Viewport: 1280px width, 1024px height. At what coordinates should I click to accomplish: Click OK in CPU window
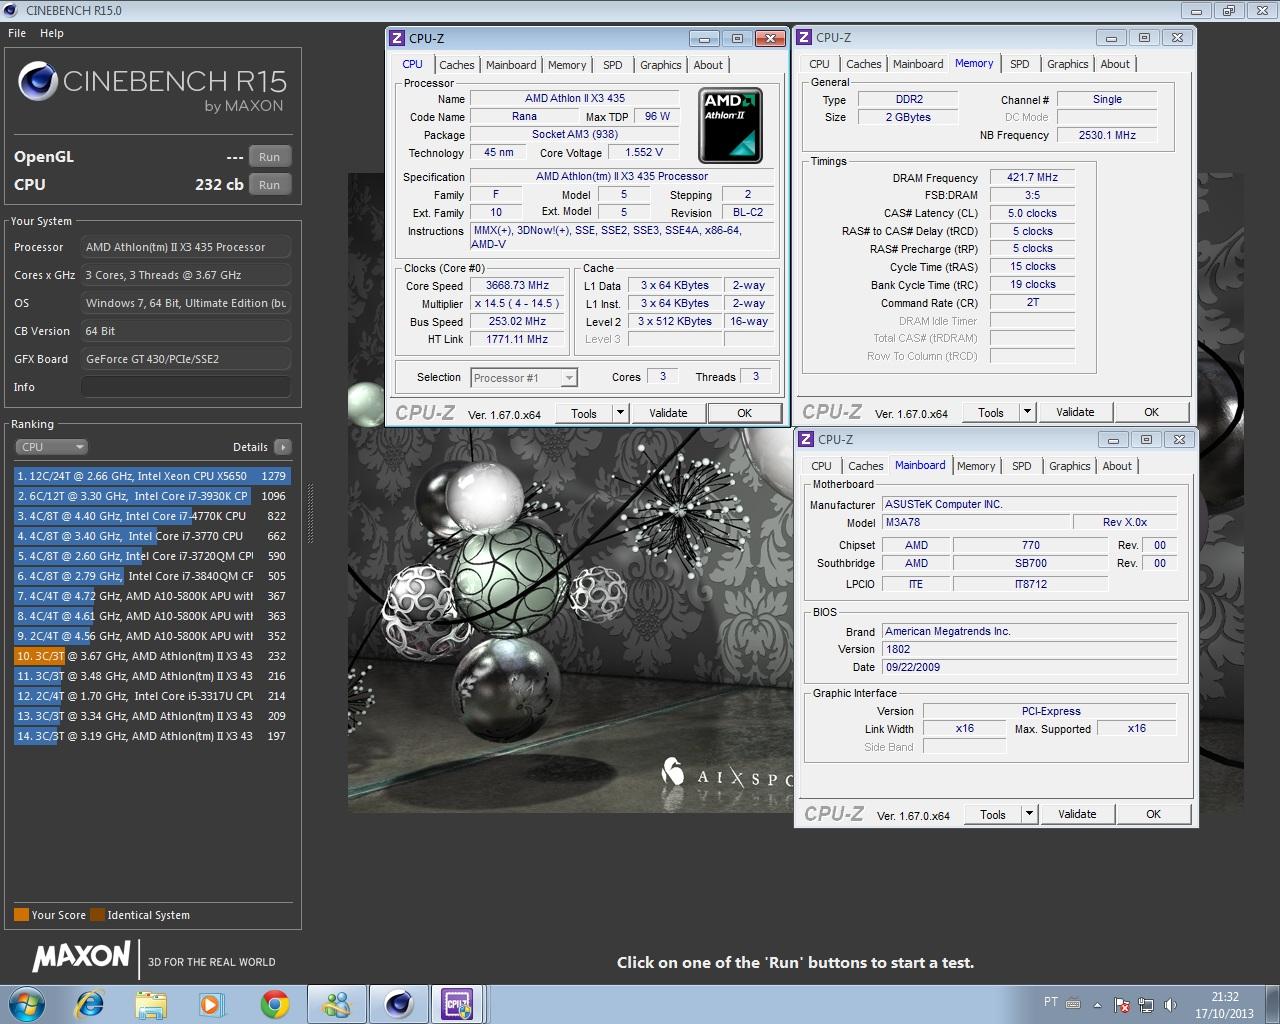[744, 413]
